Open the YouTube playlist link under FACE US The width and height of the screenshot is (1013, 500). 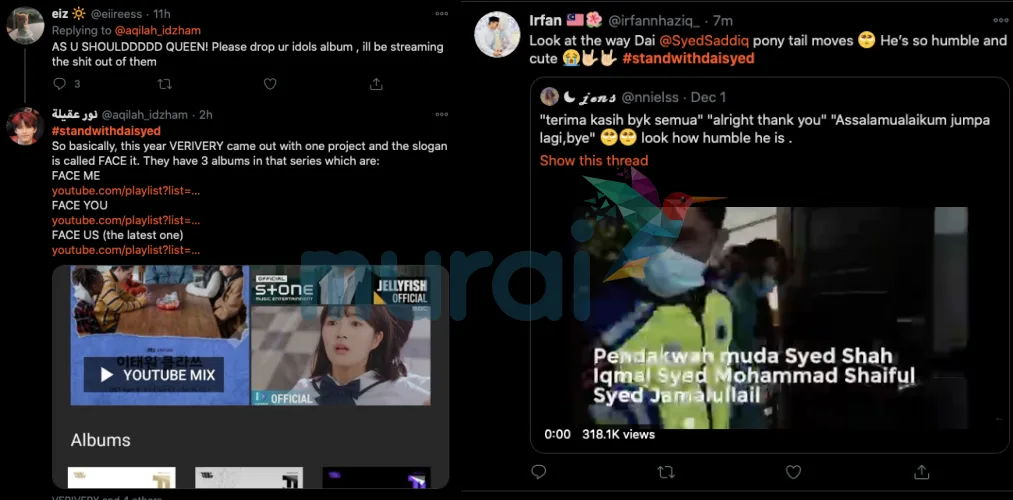pos(126,249)
